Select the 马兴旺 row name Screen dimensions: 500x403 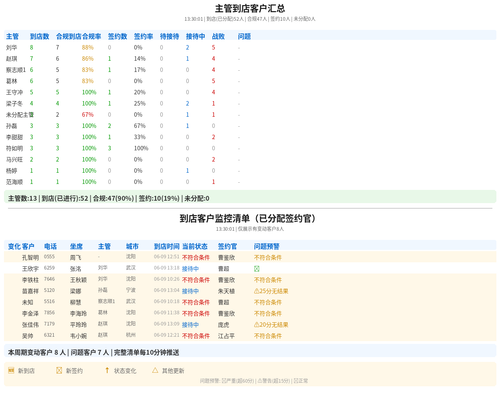click(14, 160)
